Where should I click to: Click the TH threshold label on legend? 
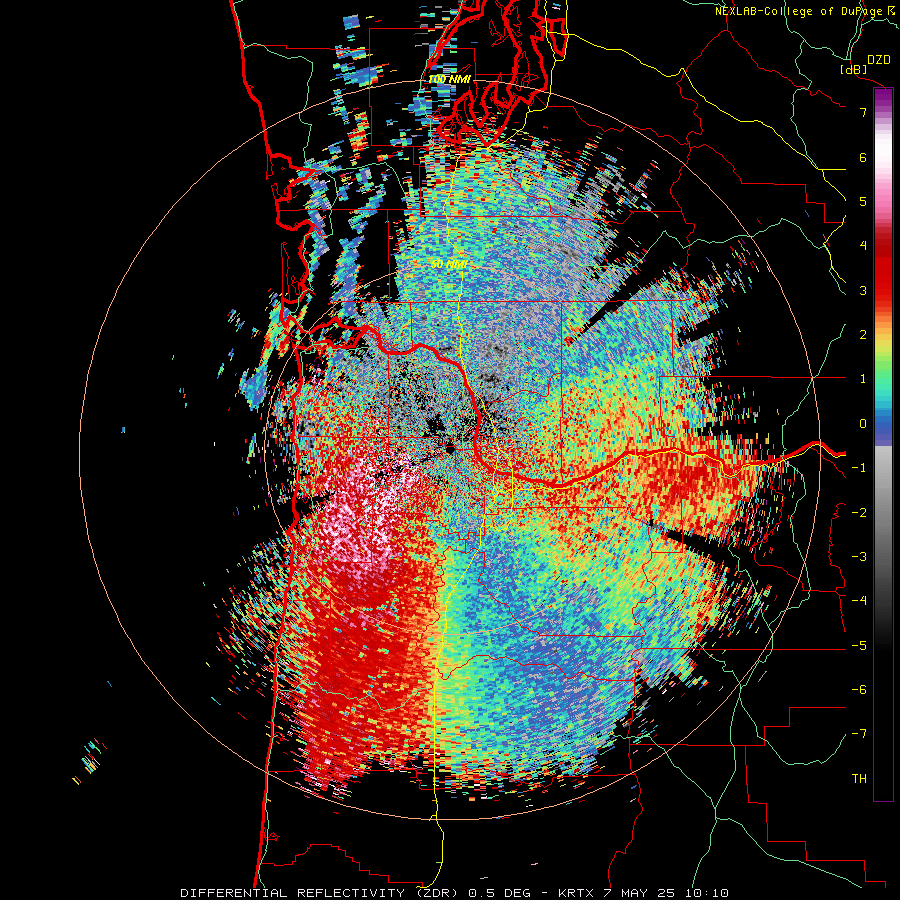pos(859,779)
